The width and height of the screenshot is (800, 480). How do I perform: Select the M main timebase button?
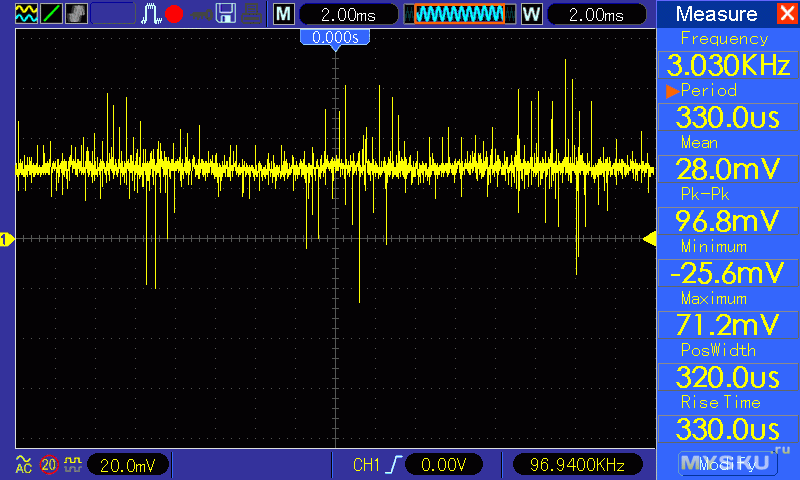[284, 14]
